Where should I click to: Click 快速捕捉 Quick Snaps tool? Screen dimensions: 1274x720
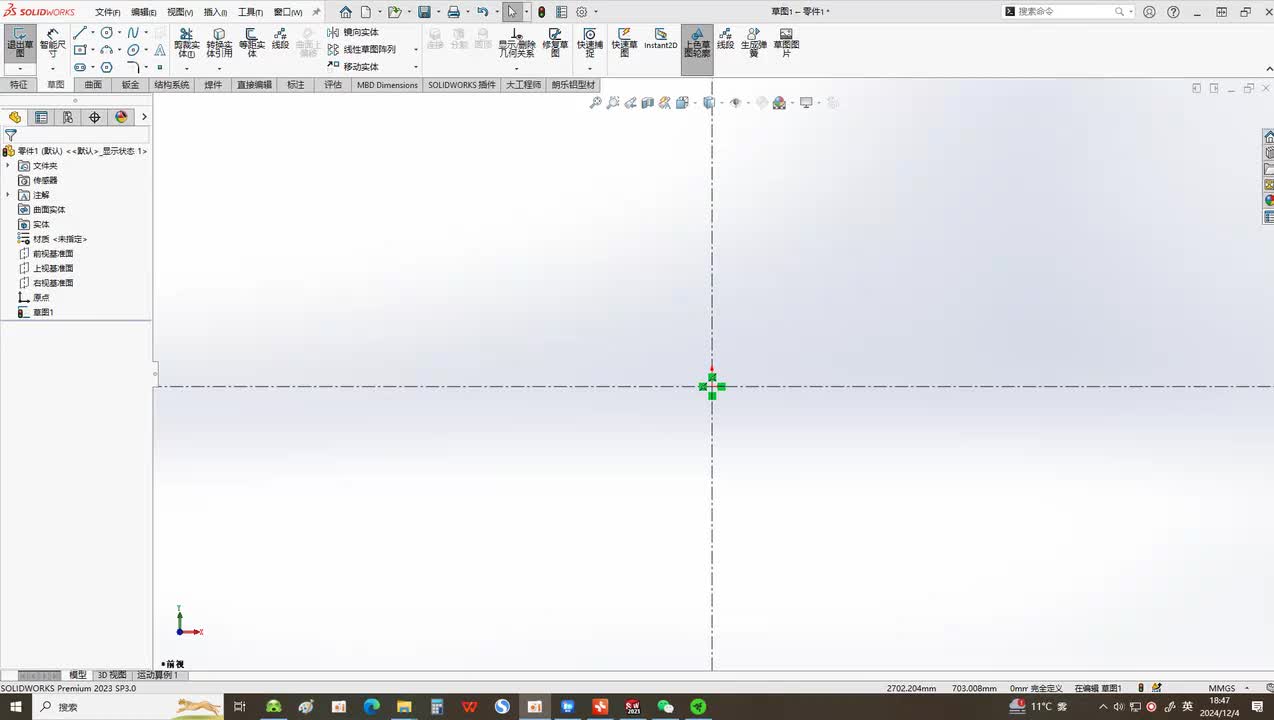coord(590,42)
